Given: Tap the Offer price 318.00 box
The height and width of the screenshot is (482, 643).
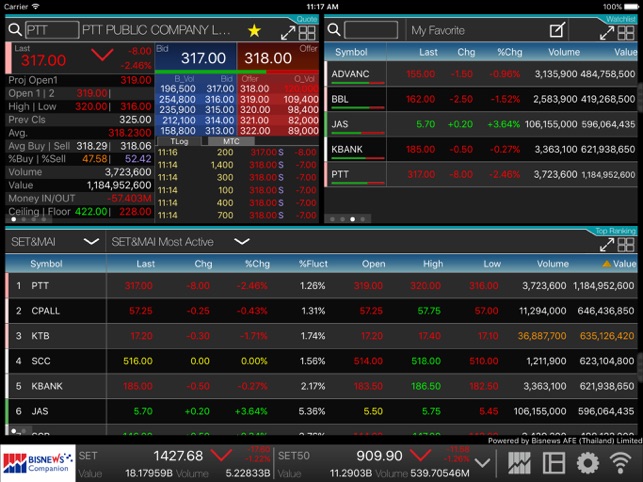Looking at the screenshot, I should 278,56.
